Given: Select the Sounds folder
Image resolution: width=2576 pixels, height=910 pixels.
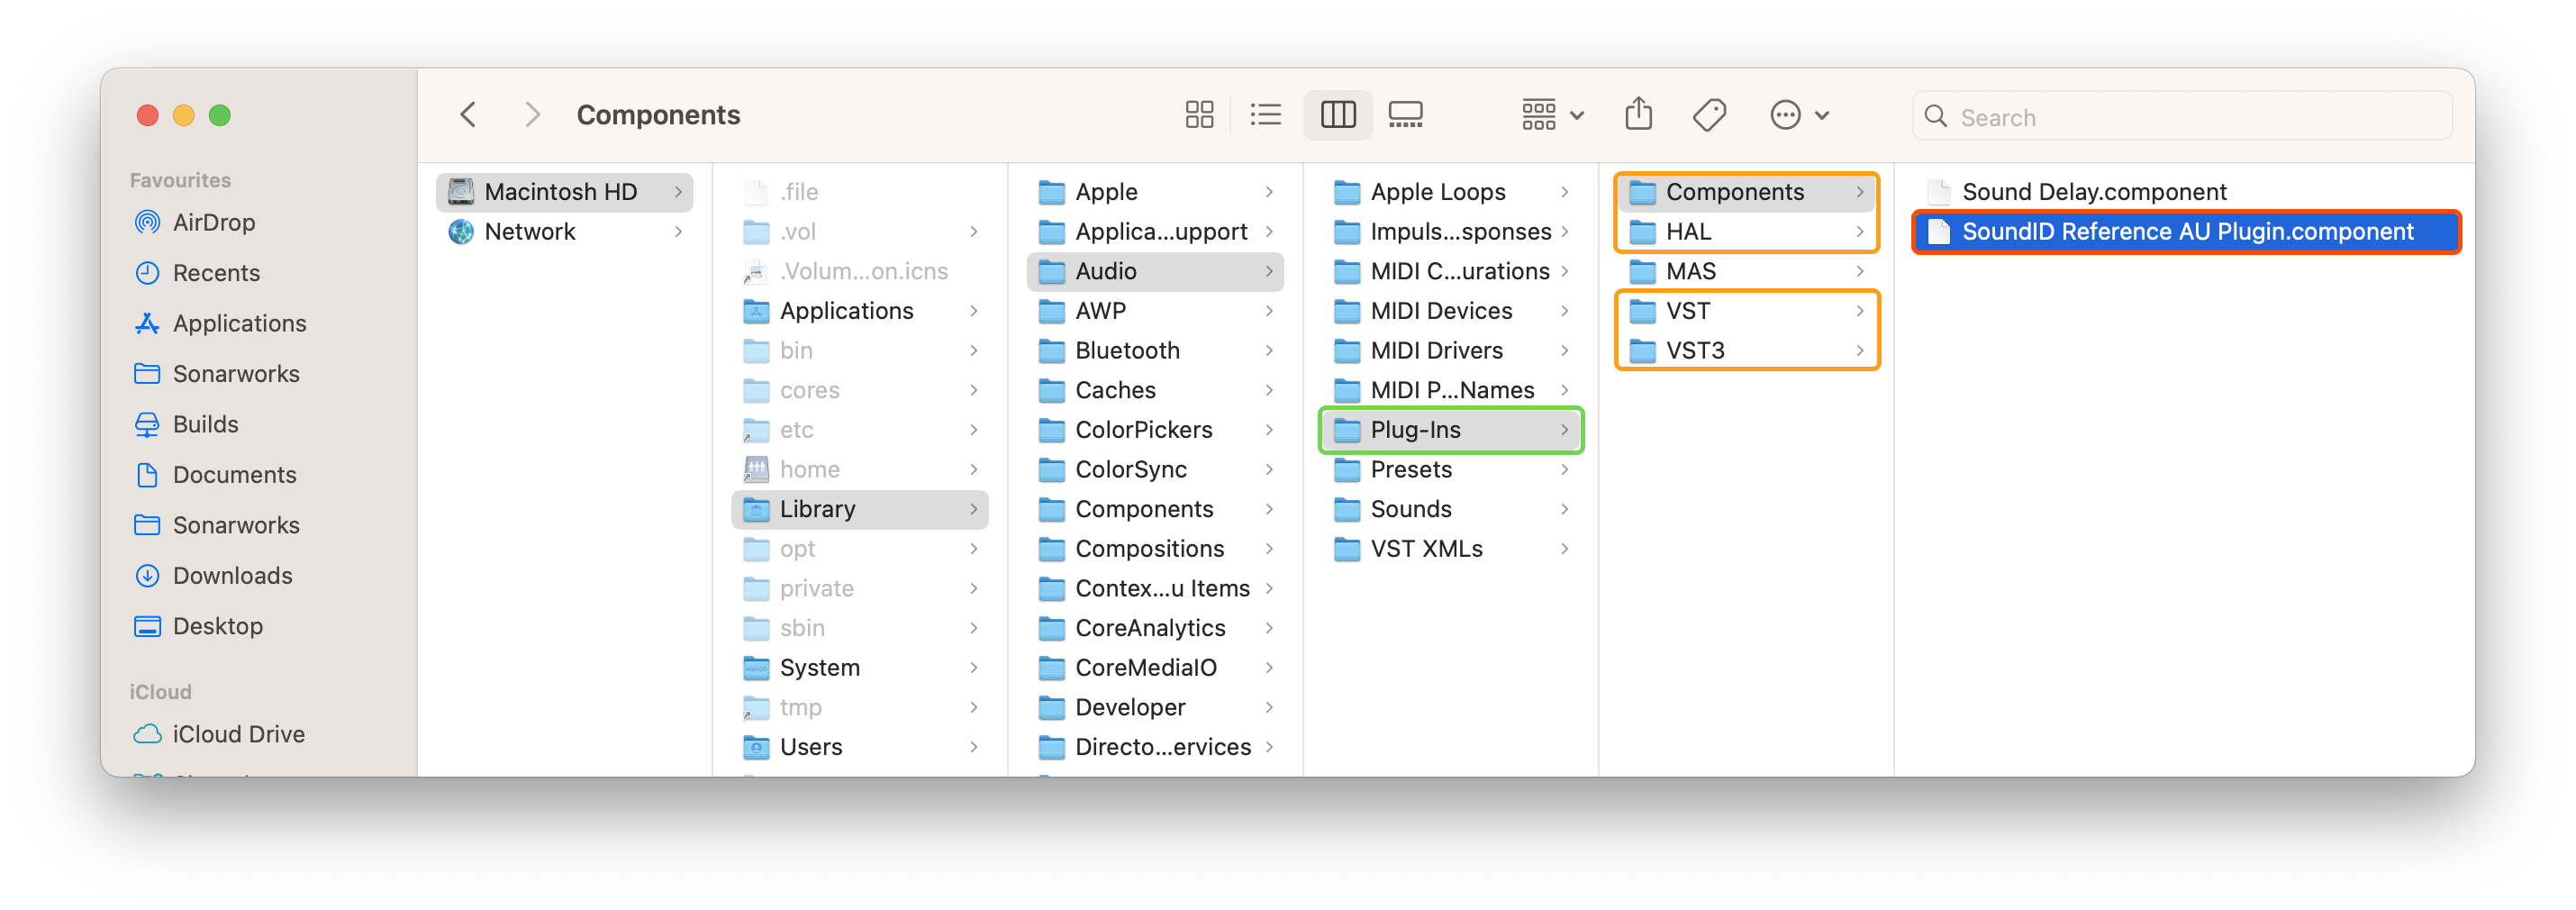Looking at the screenshot, I should pyautogui.click(x=1451, y=509).
